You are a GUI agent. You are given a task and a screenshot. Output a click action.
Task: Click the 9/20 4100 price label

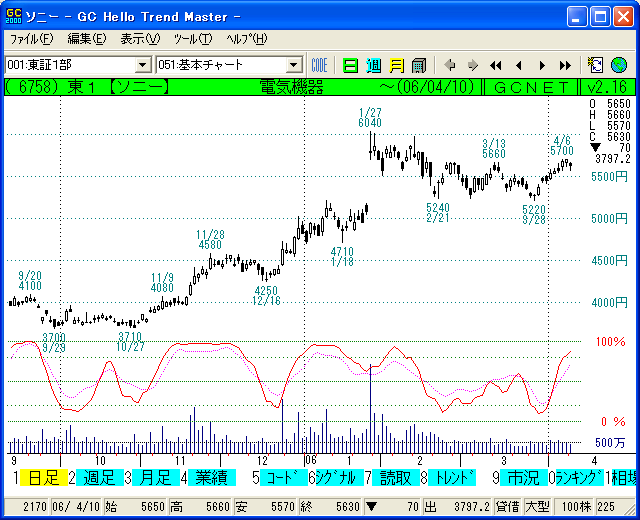30,281
